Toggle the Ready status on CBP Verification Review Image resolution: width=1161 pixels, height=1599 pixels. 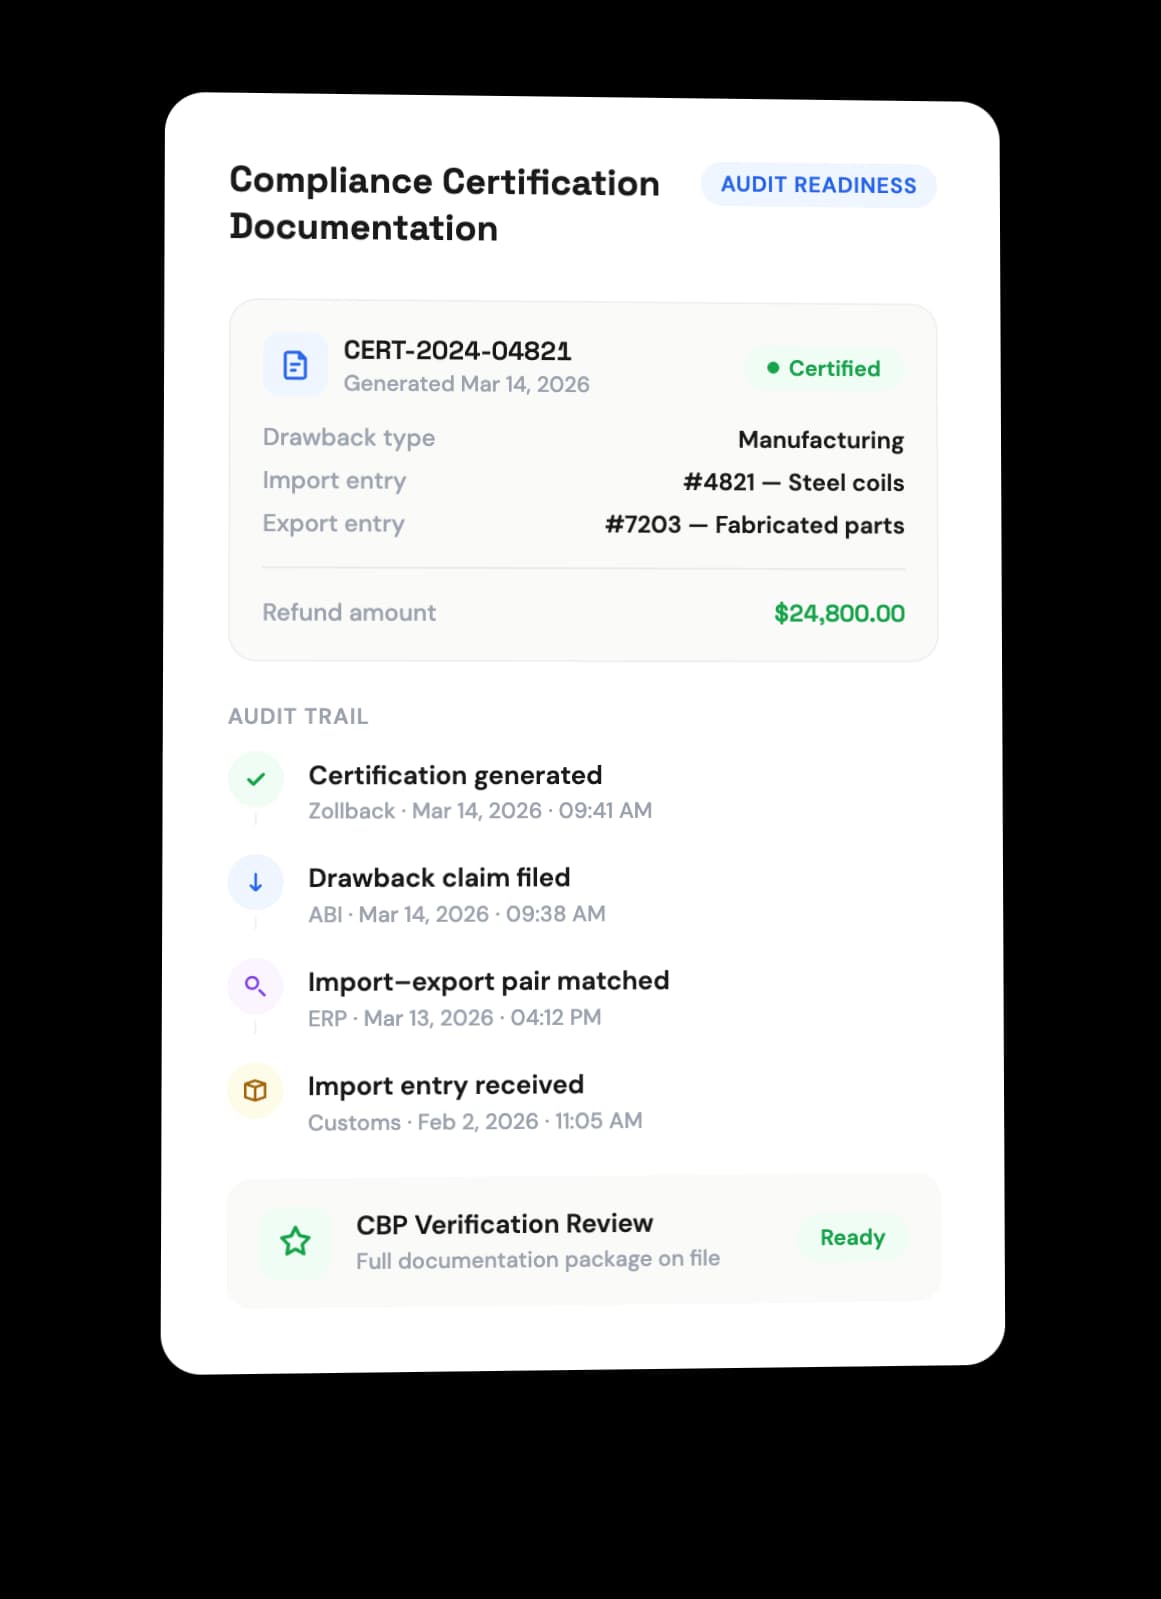point(853,1237)
